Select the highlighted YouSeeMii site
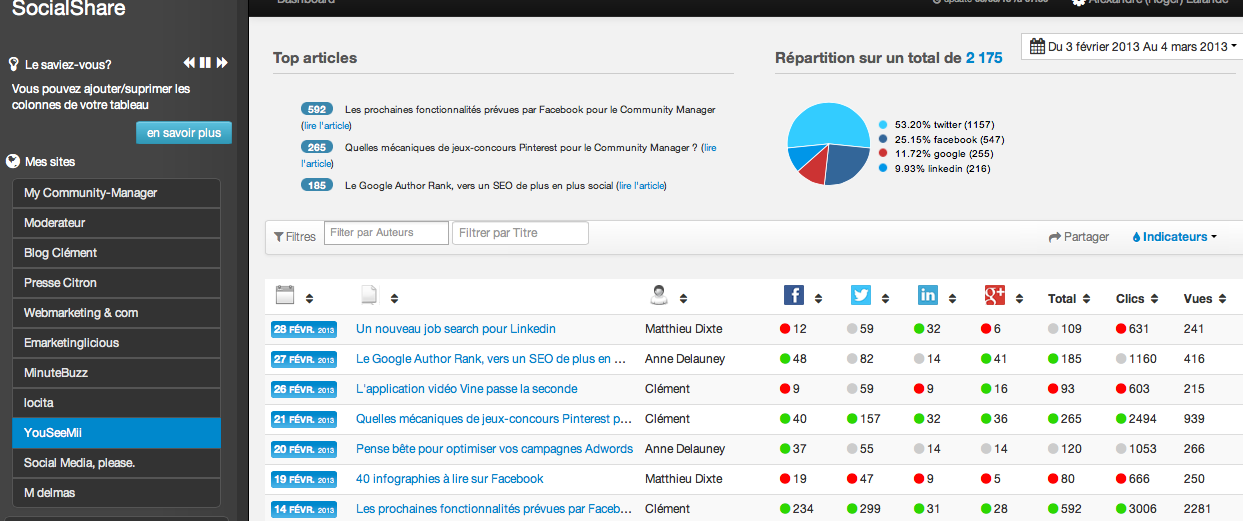The image size is (1243, 521). (116, 433)
